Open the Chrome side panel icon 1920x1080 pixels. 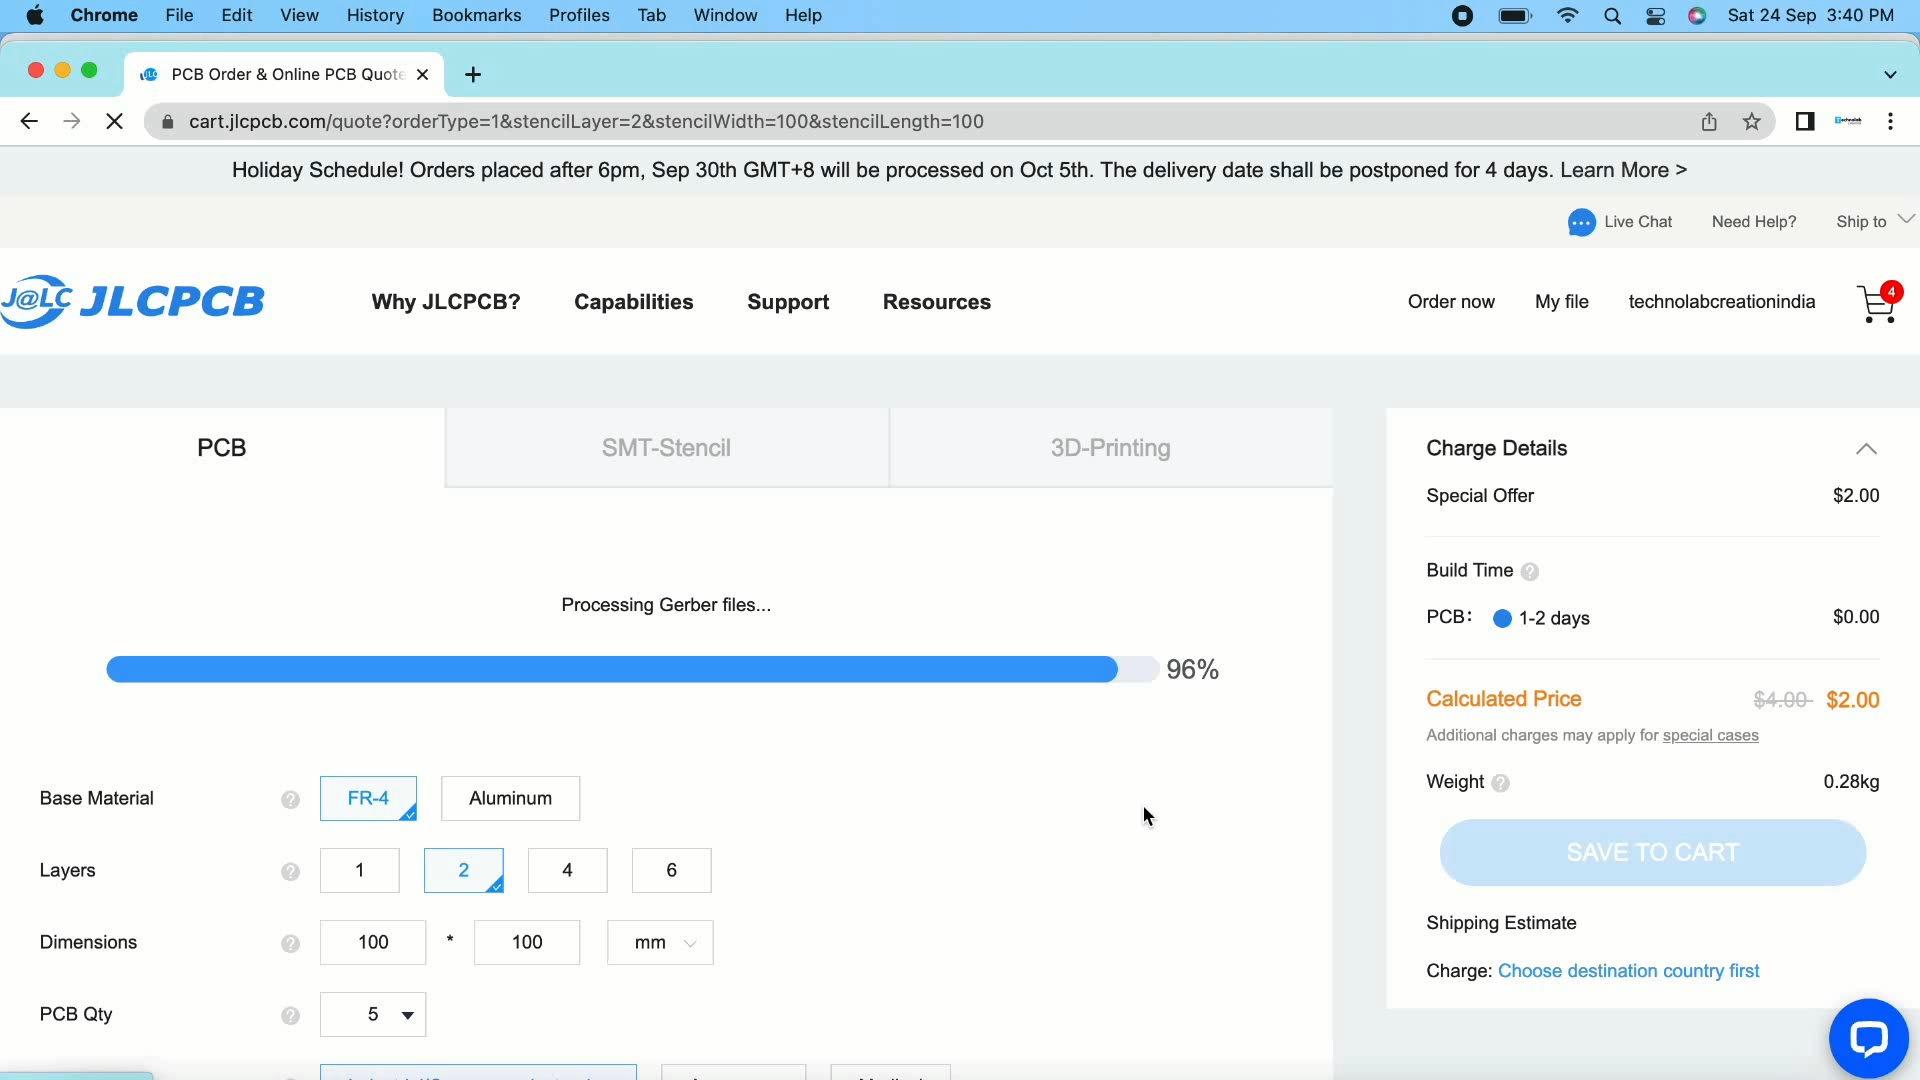coord(1804,122)
